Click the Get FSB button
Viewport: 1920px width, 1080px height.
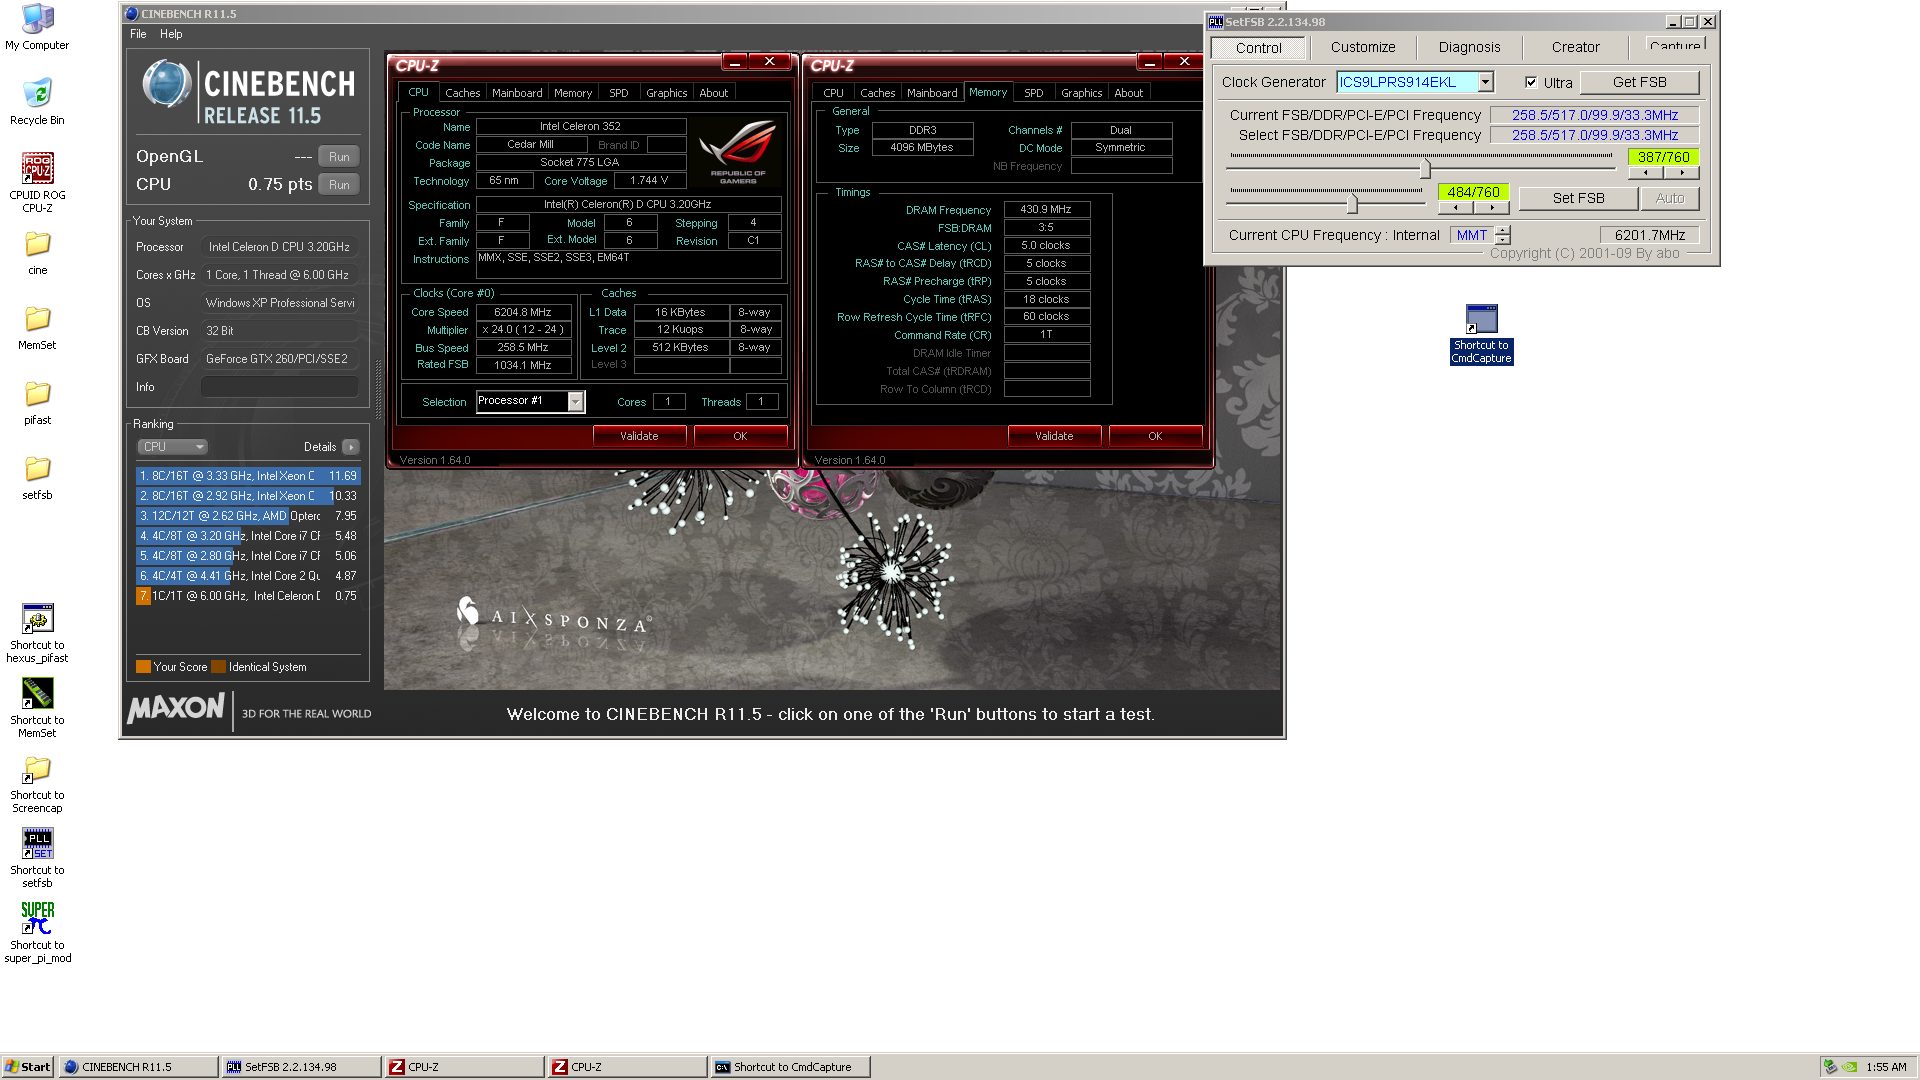[x=1639, y=82]
